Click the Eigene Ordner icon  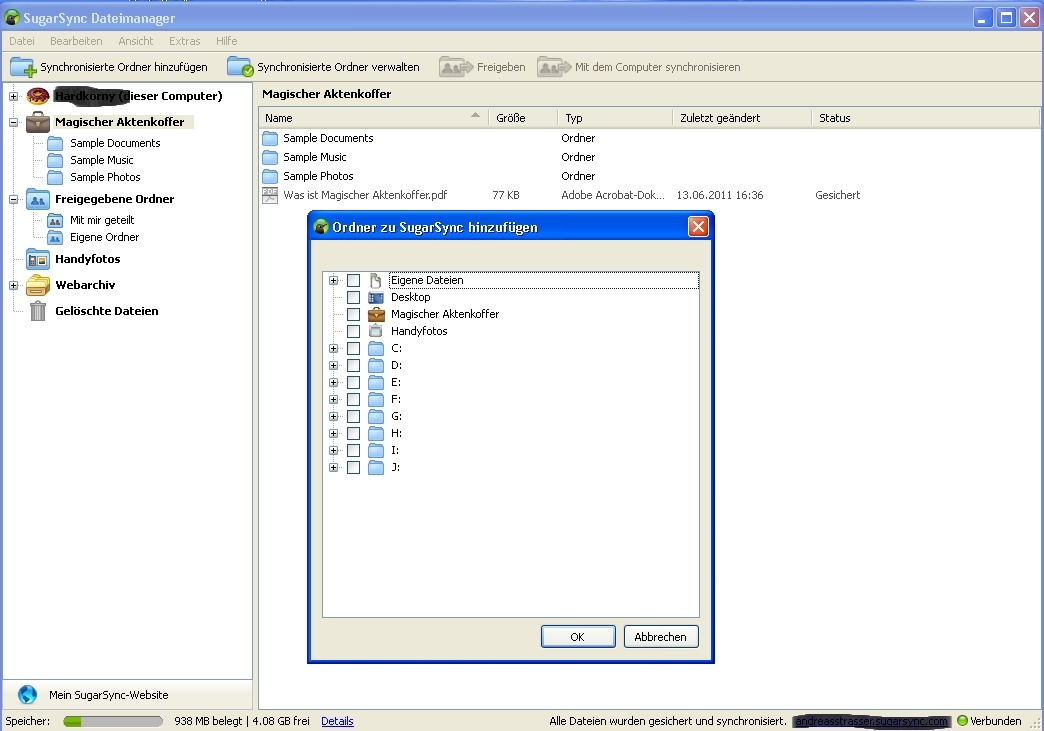(55, 237)
